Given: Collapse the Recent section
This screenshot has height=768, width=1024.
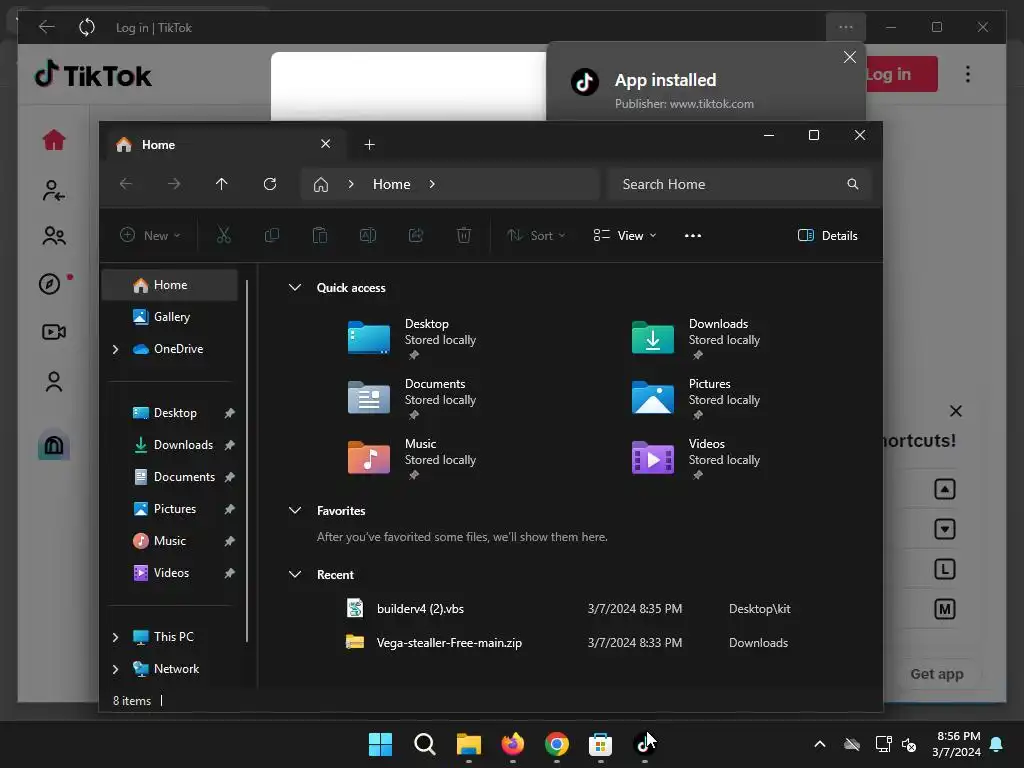Looking at the screenshot, I should click(x=295, y=575).
